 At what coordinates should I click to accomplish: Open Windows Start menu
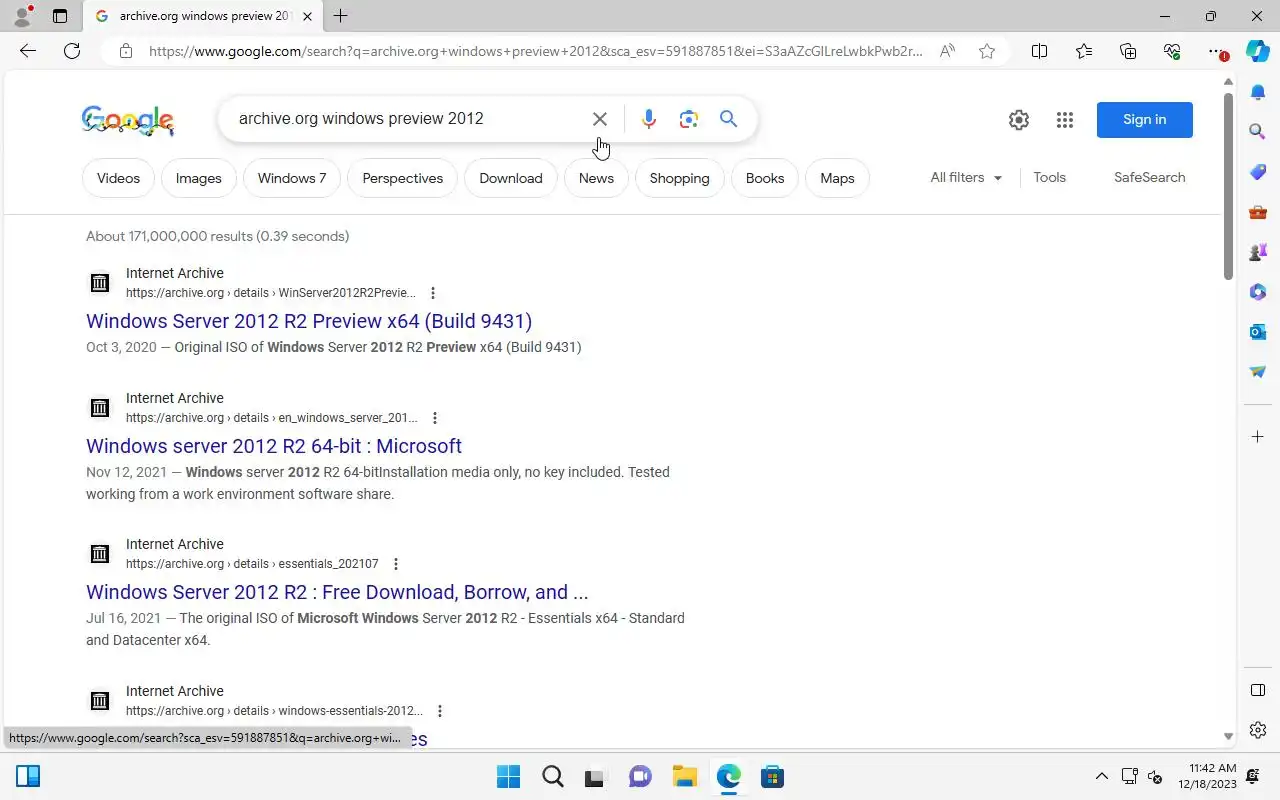(508, 776)
